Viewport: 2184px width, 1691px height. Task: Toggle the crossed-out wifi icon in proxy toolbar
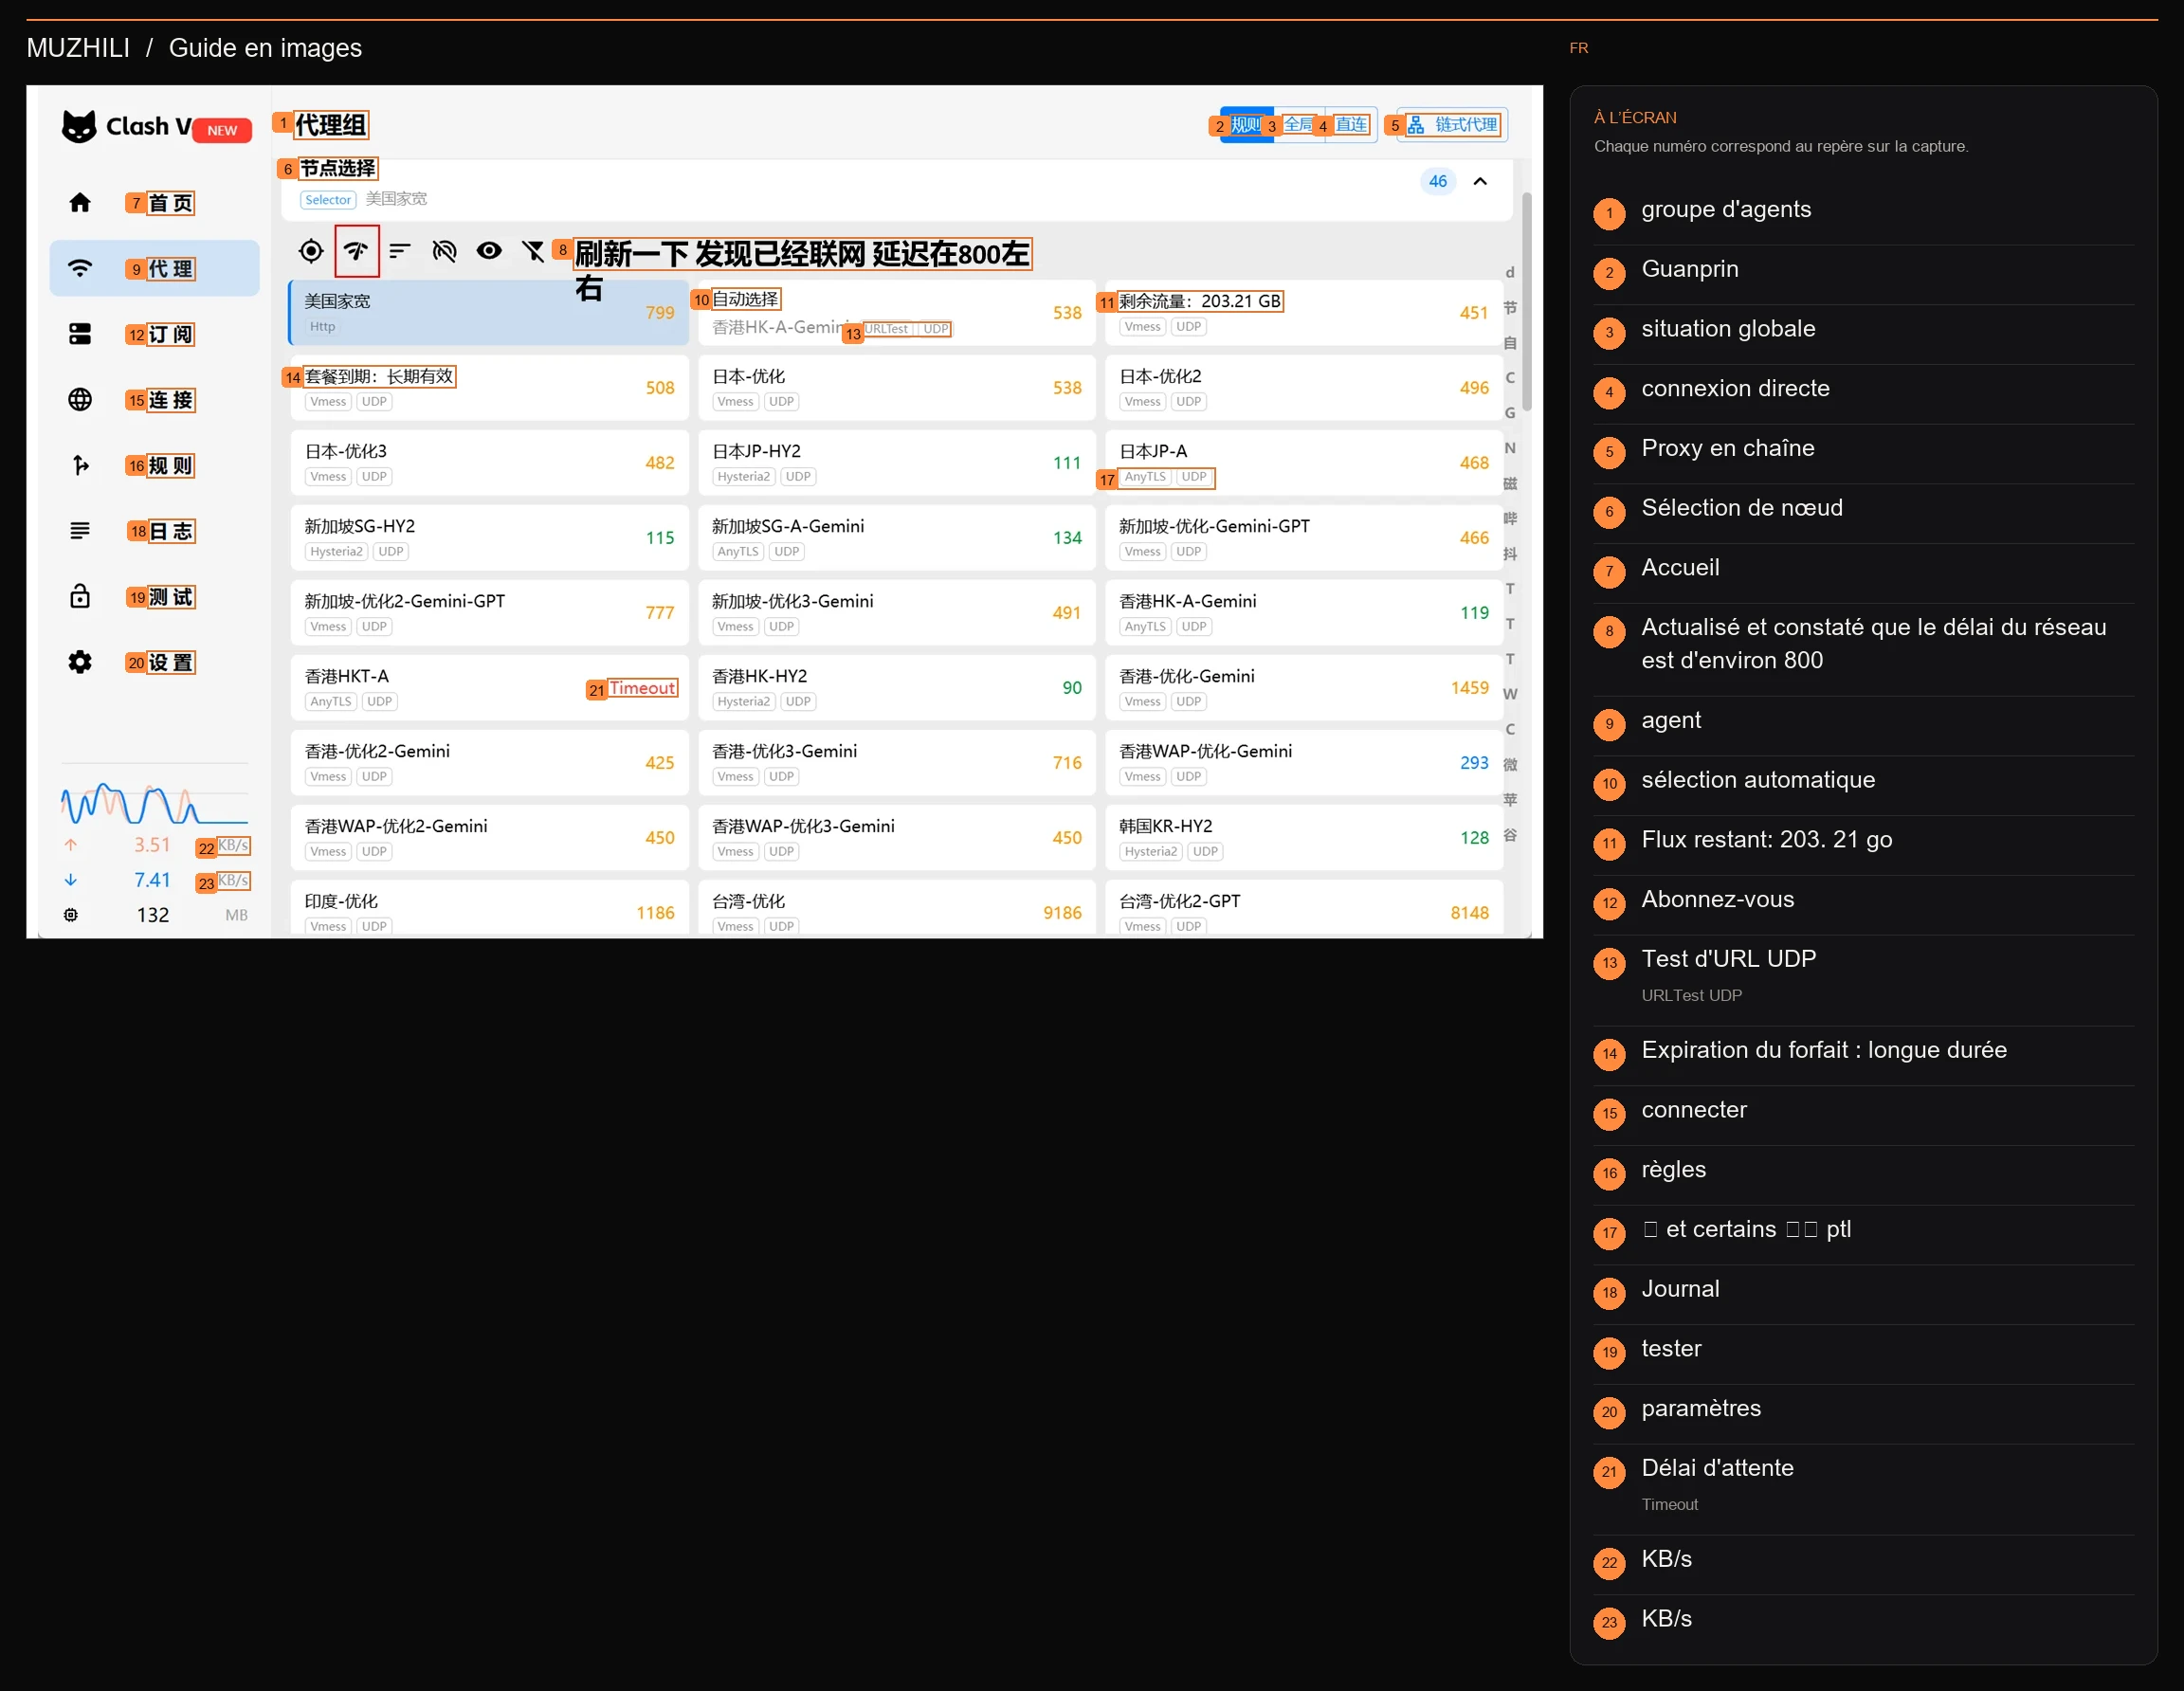click(444, 251)
